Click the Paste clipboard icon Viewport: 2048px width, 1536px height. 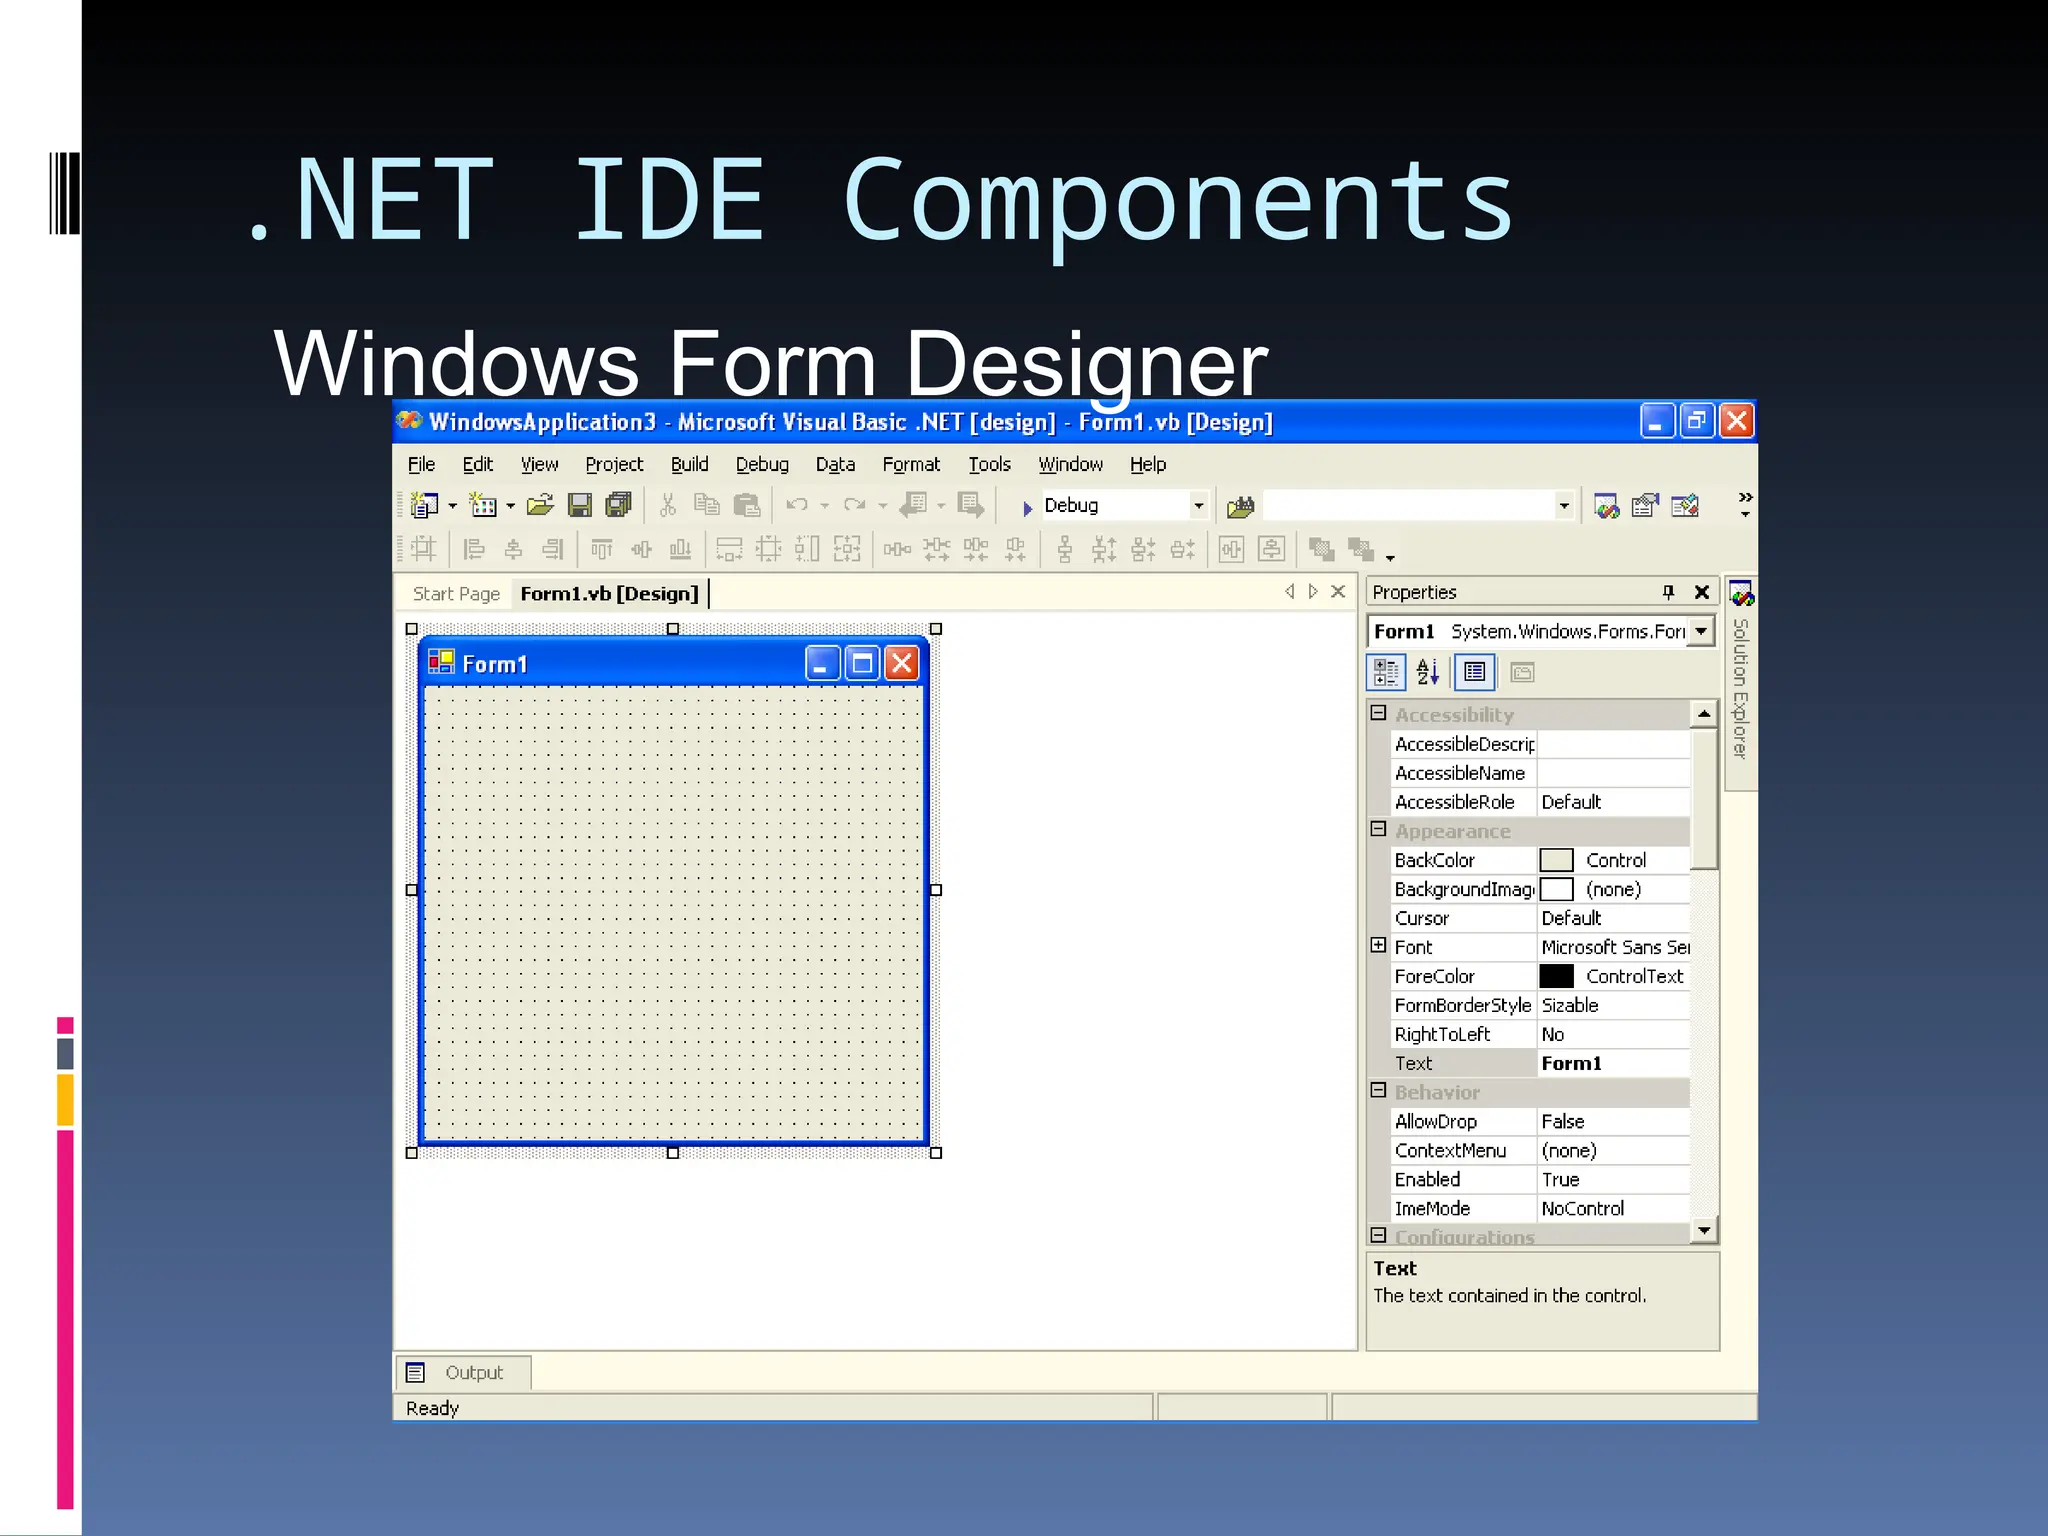click(746, 506)
